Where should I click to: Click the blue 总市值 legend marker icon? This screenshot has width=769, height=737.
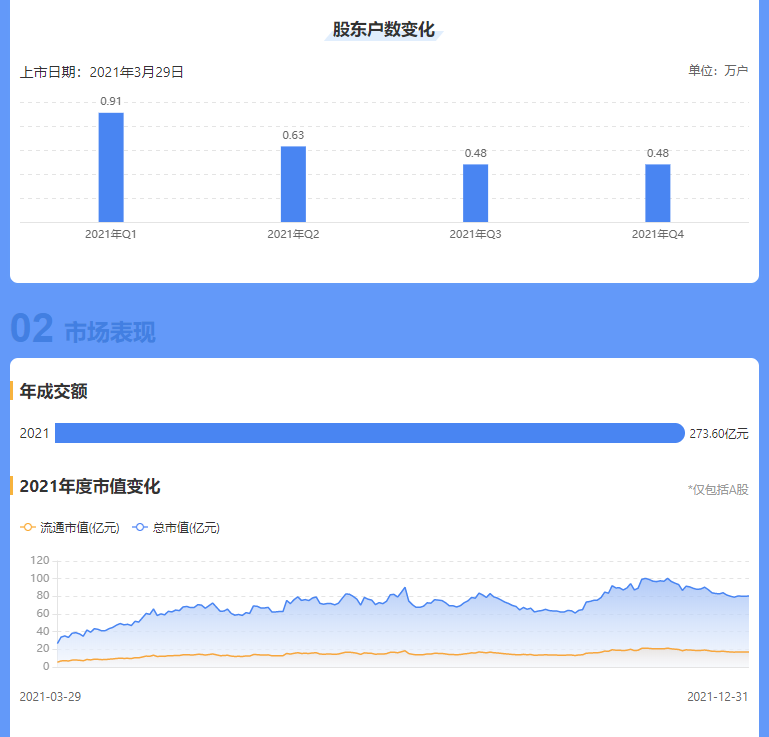click(x=140, y=528)
